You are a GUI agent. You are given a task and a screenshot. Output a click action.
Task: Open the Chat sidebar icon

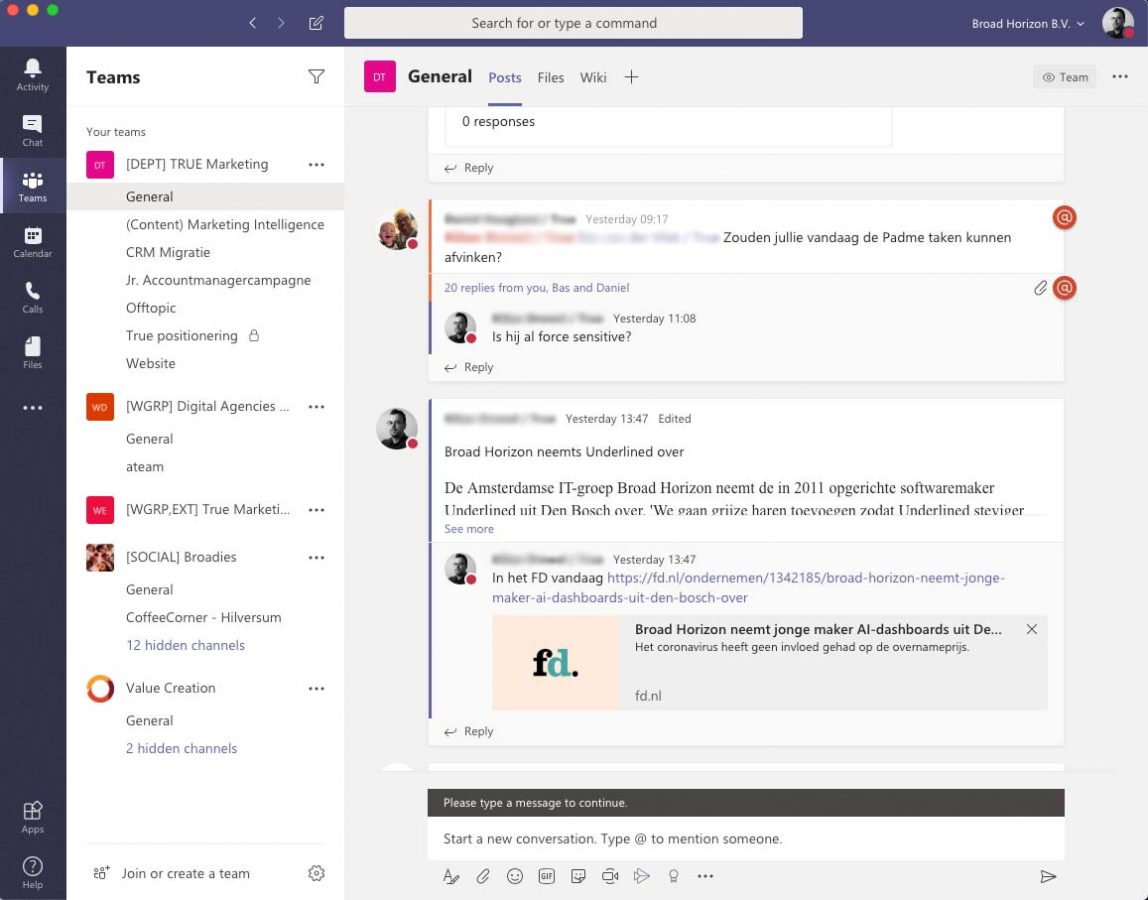[x=32, y=130]
